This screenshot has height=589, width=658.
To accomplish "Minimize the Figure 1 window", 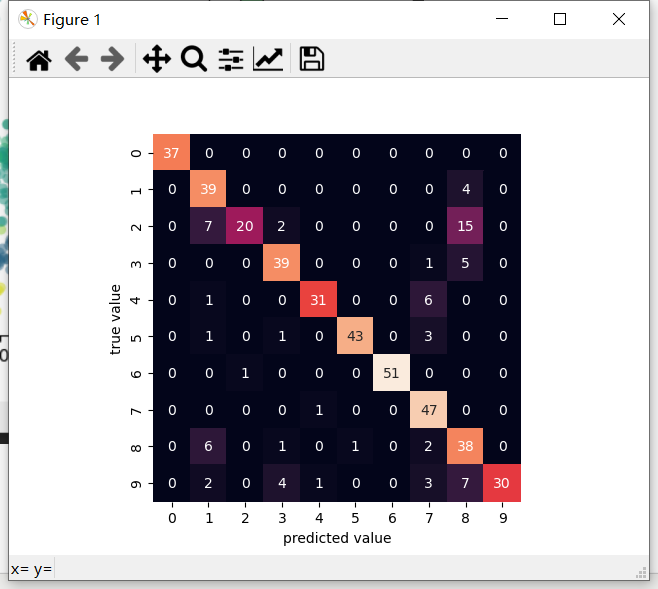I will point(502,19).
